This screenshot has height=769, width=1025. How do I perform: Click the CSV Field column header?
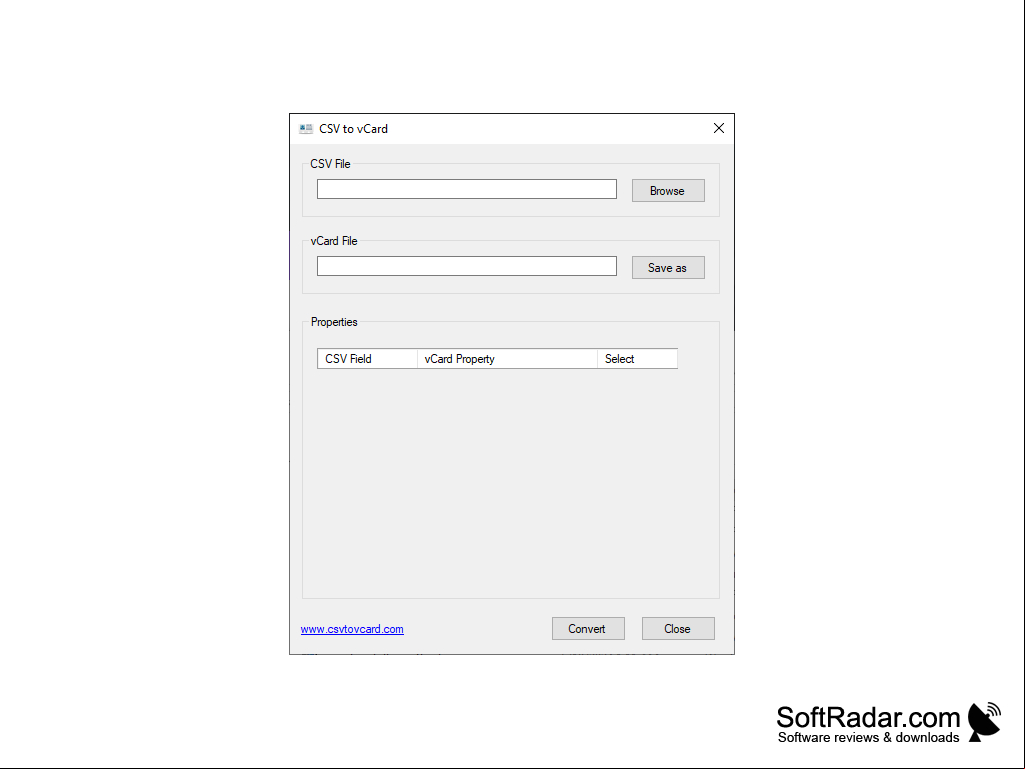(367, 358)
